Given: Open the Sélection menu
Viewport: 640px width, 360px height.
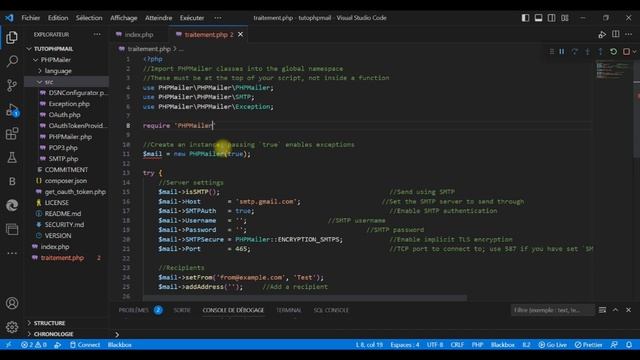Looking at the screenshot, I should coord(89,18).
